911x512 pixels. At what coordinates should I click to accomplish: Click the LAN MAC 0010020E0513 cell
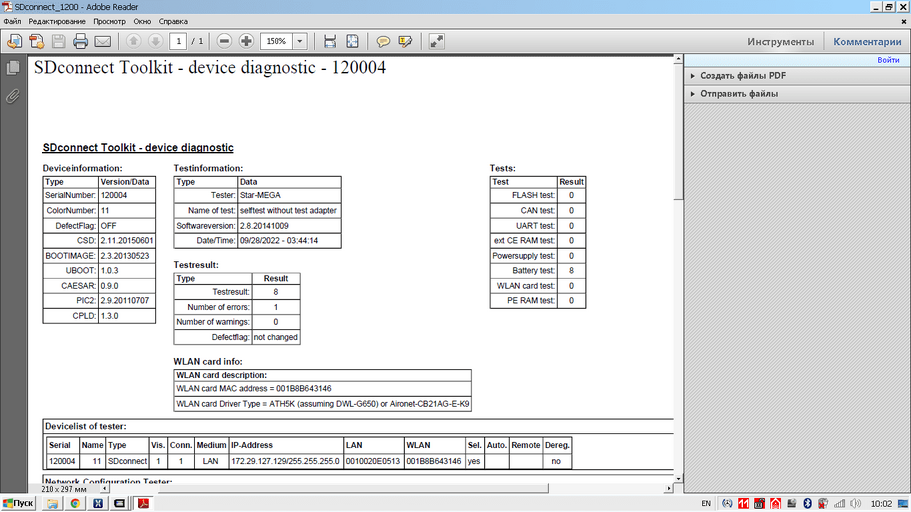373,461
